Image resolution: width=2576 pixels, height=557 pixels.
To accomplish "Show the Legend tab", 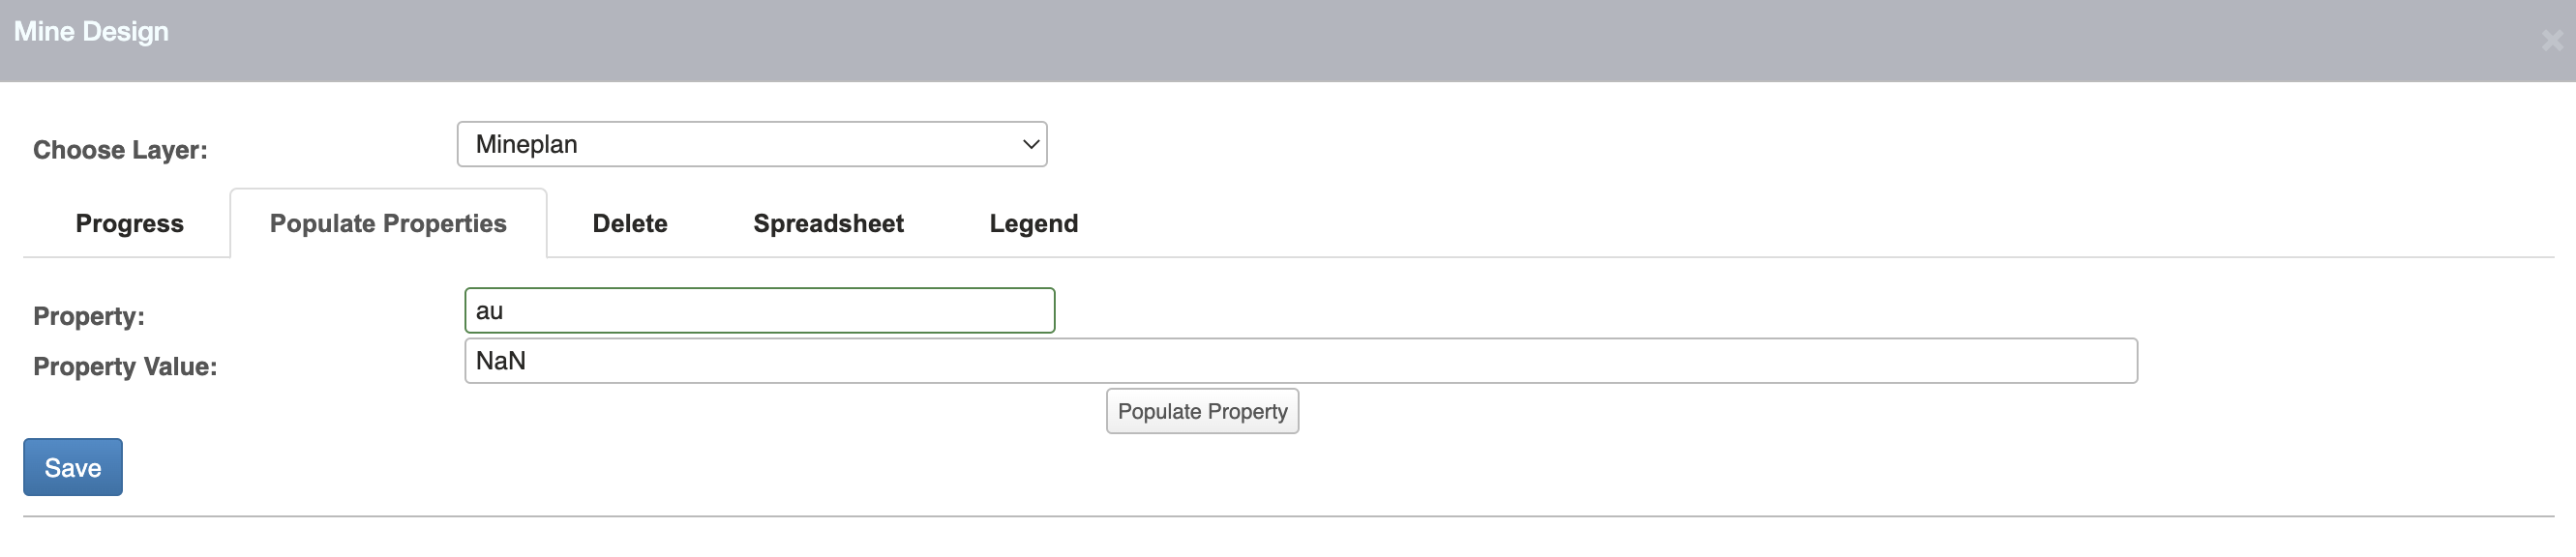I will point(1033,223).
